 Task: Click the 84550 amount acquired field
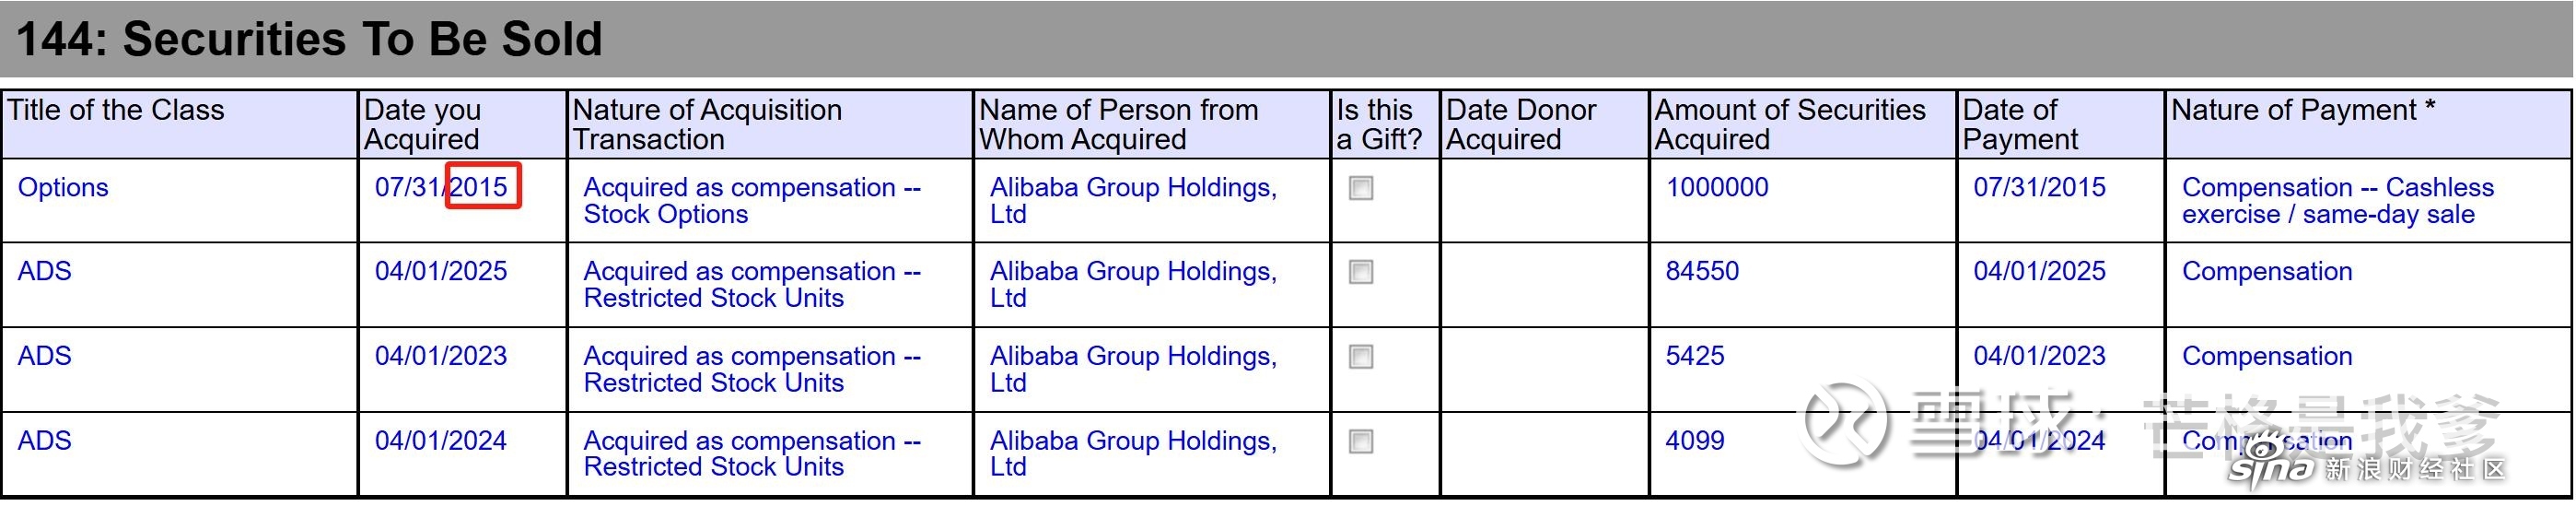click(x=1702, y=271)
